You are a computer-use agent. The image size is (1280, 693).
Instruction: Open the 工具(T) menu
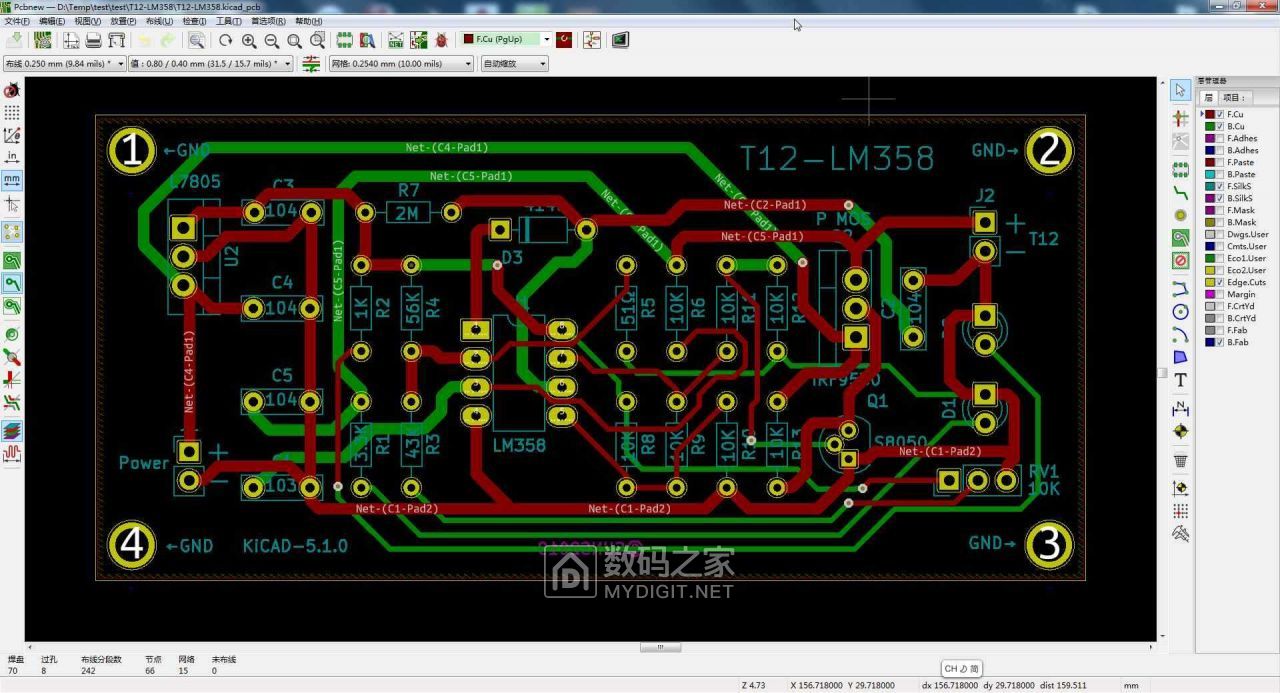point(229,21)
